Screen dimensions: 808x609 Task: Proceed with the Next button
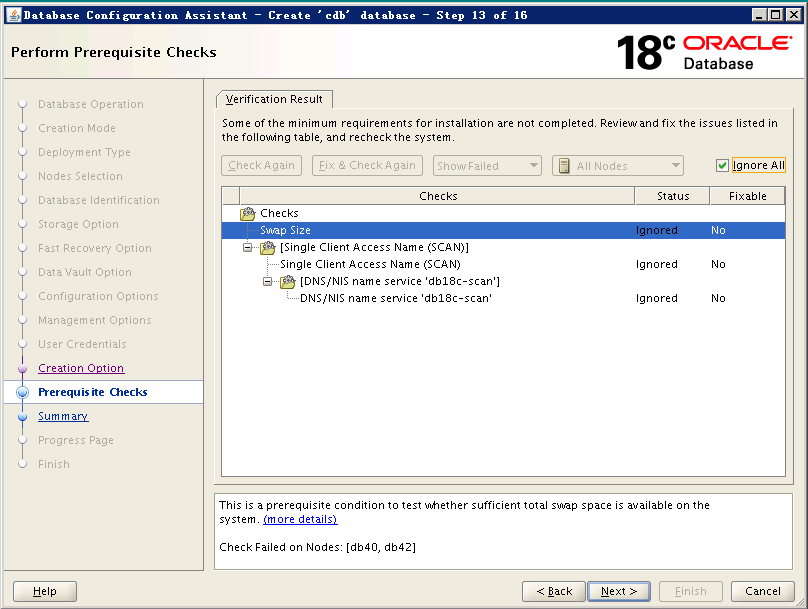(619, 591)
